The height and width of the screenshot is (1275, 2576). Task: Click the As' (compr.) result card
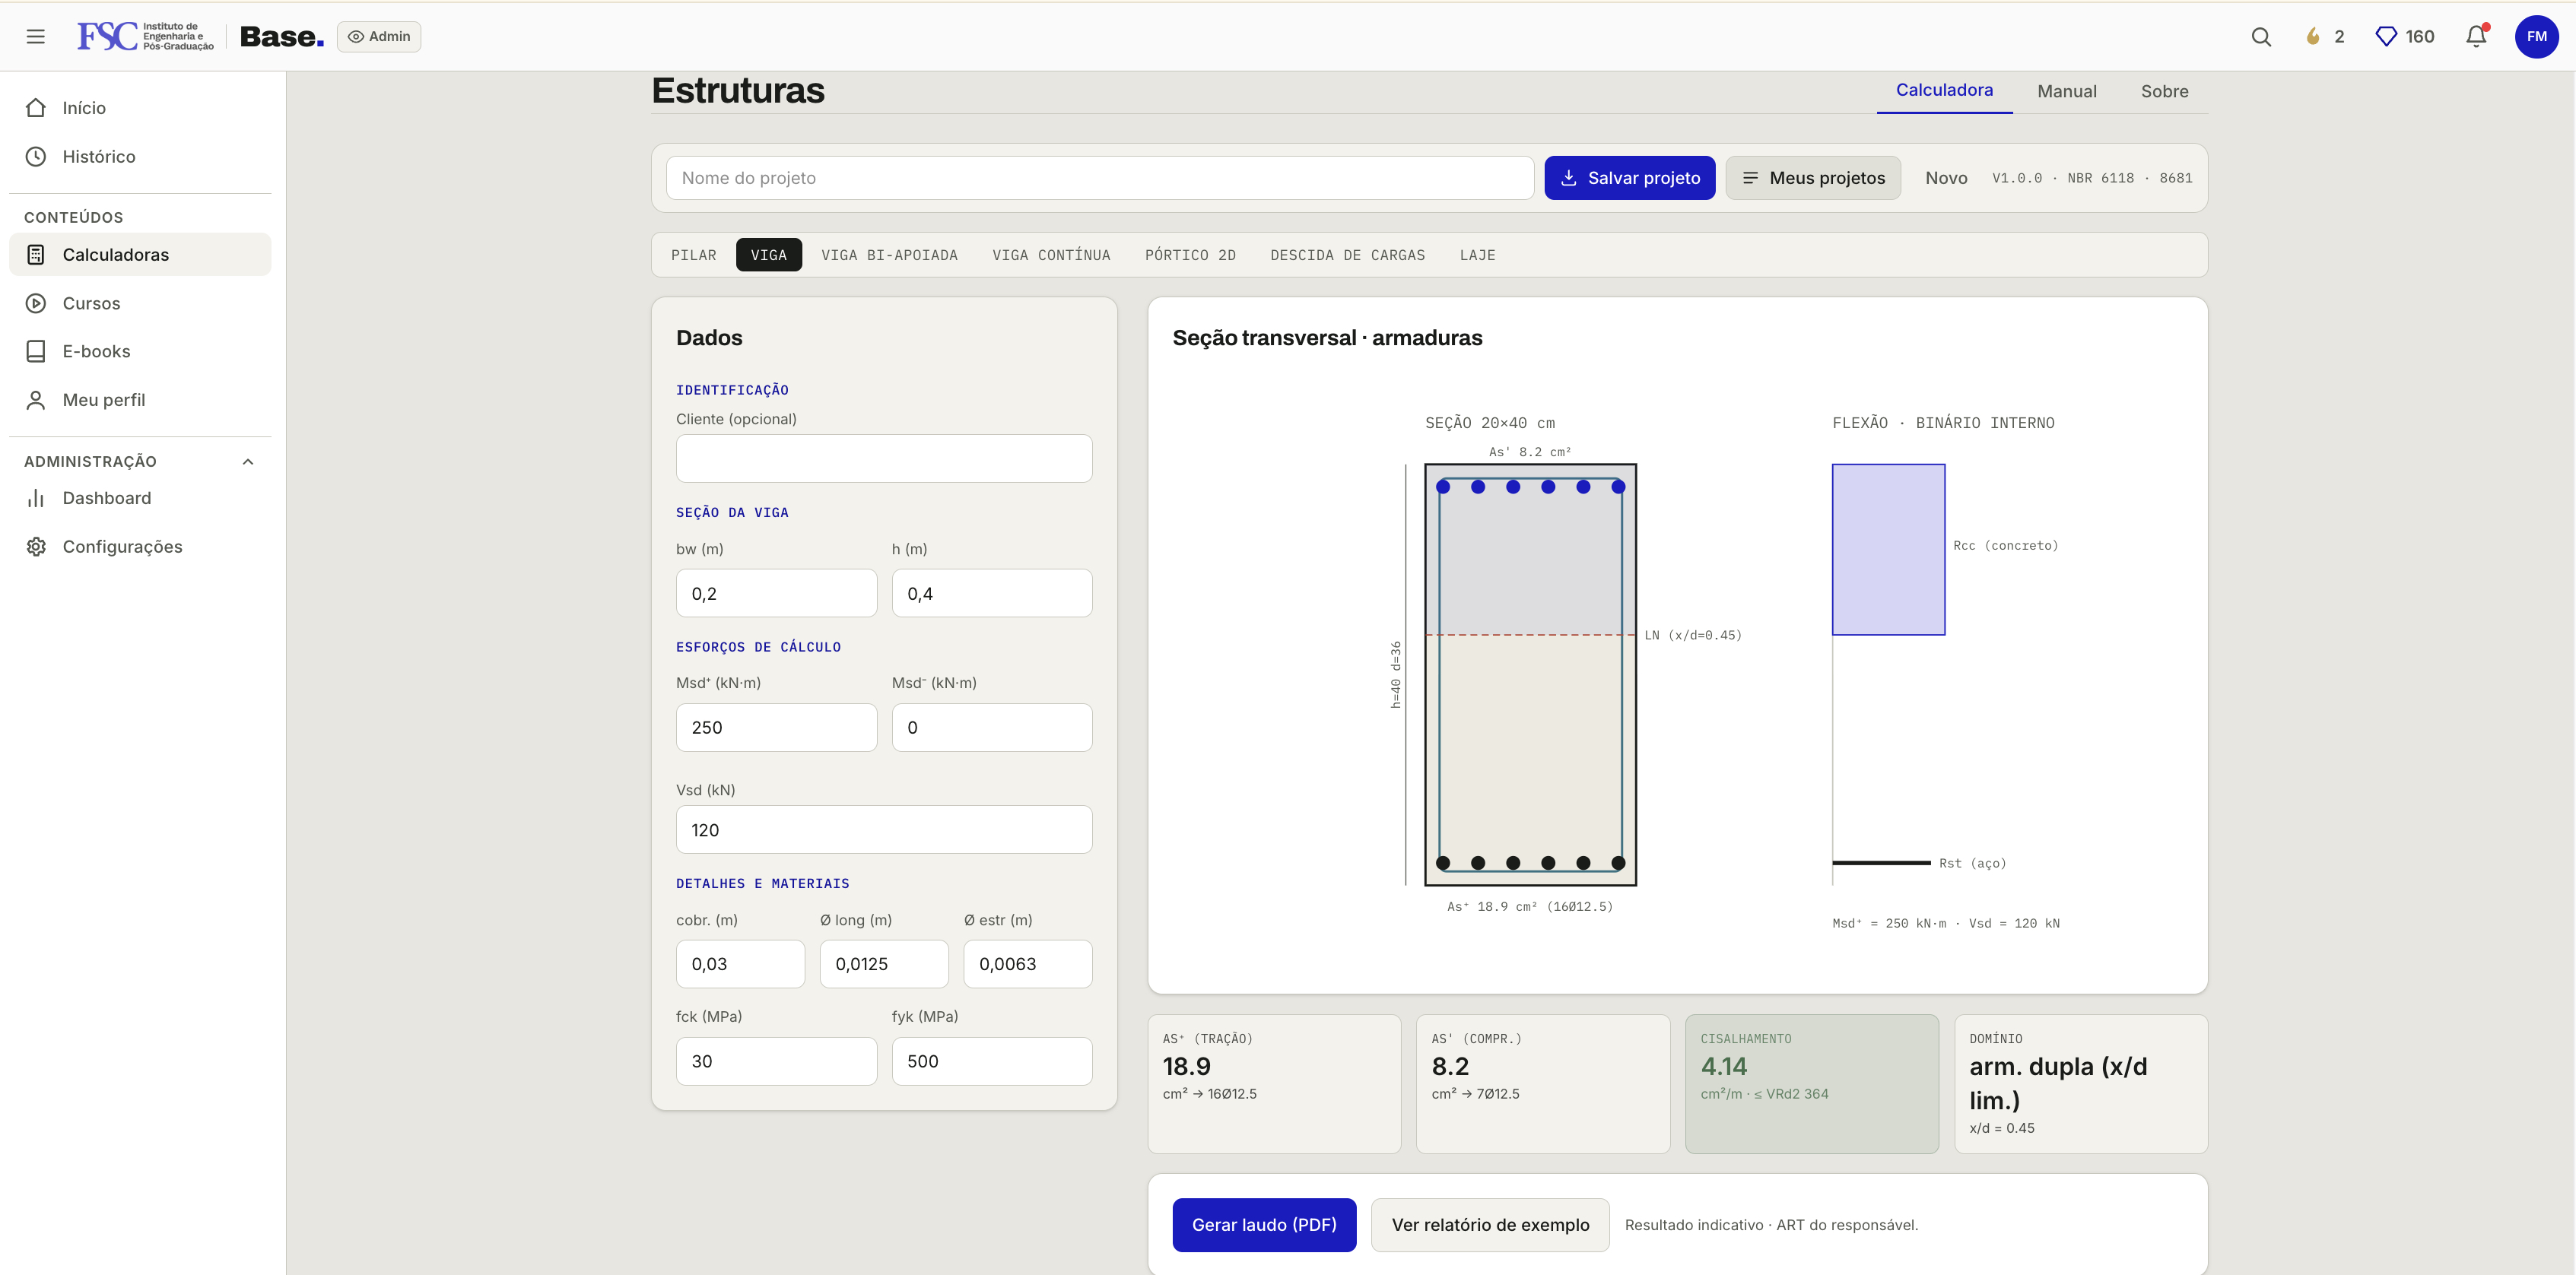point(1543,1084)
